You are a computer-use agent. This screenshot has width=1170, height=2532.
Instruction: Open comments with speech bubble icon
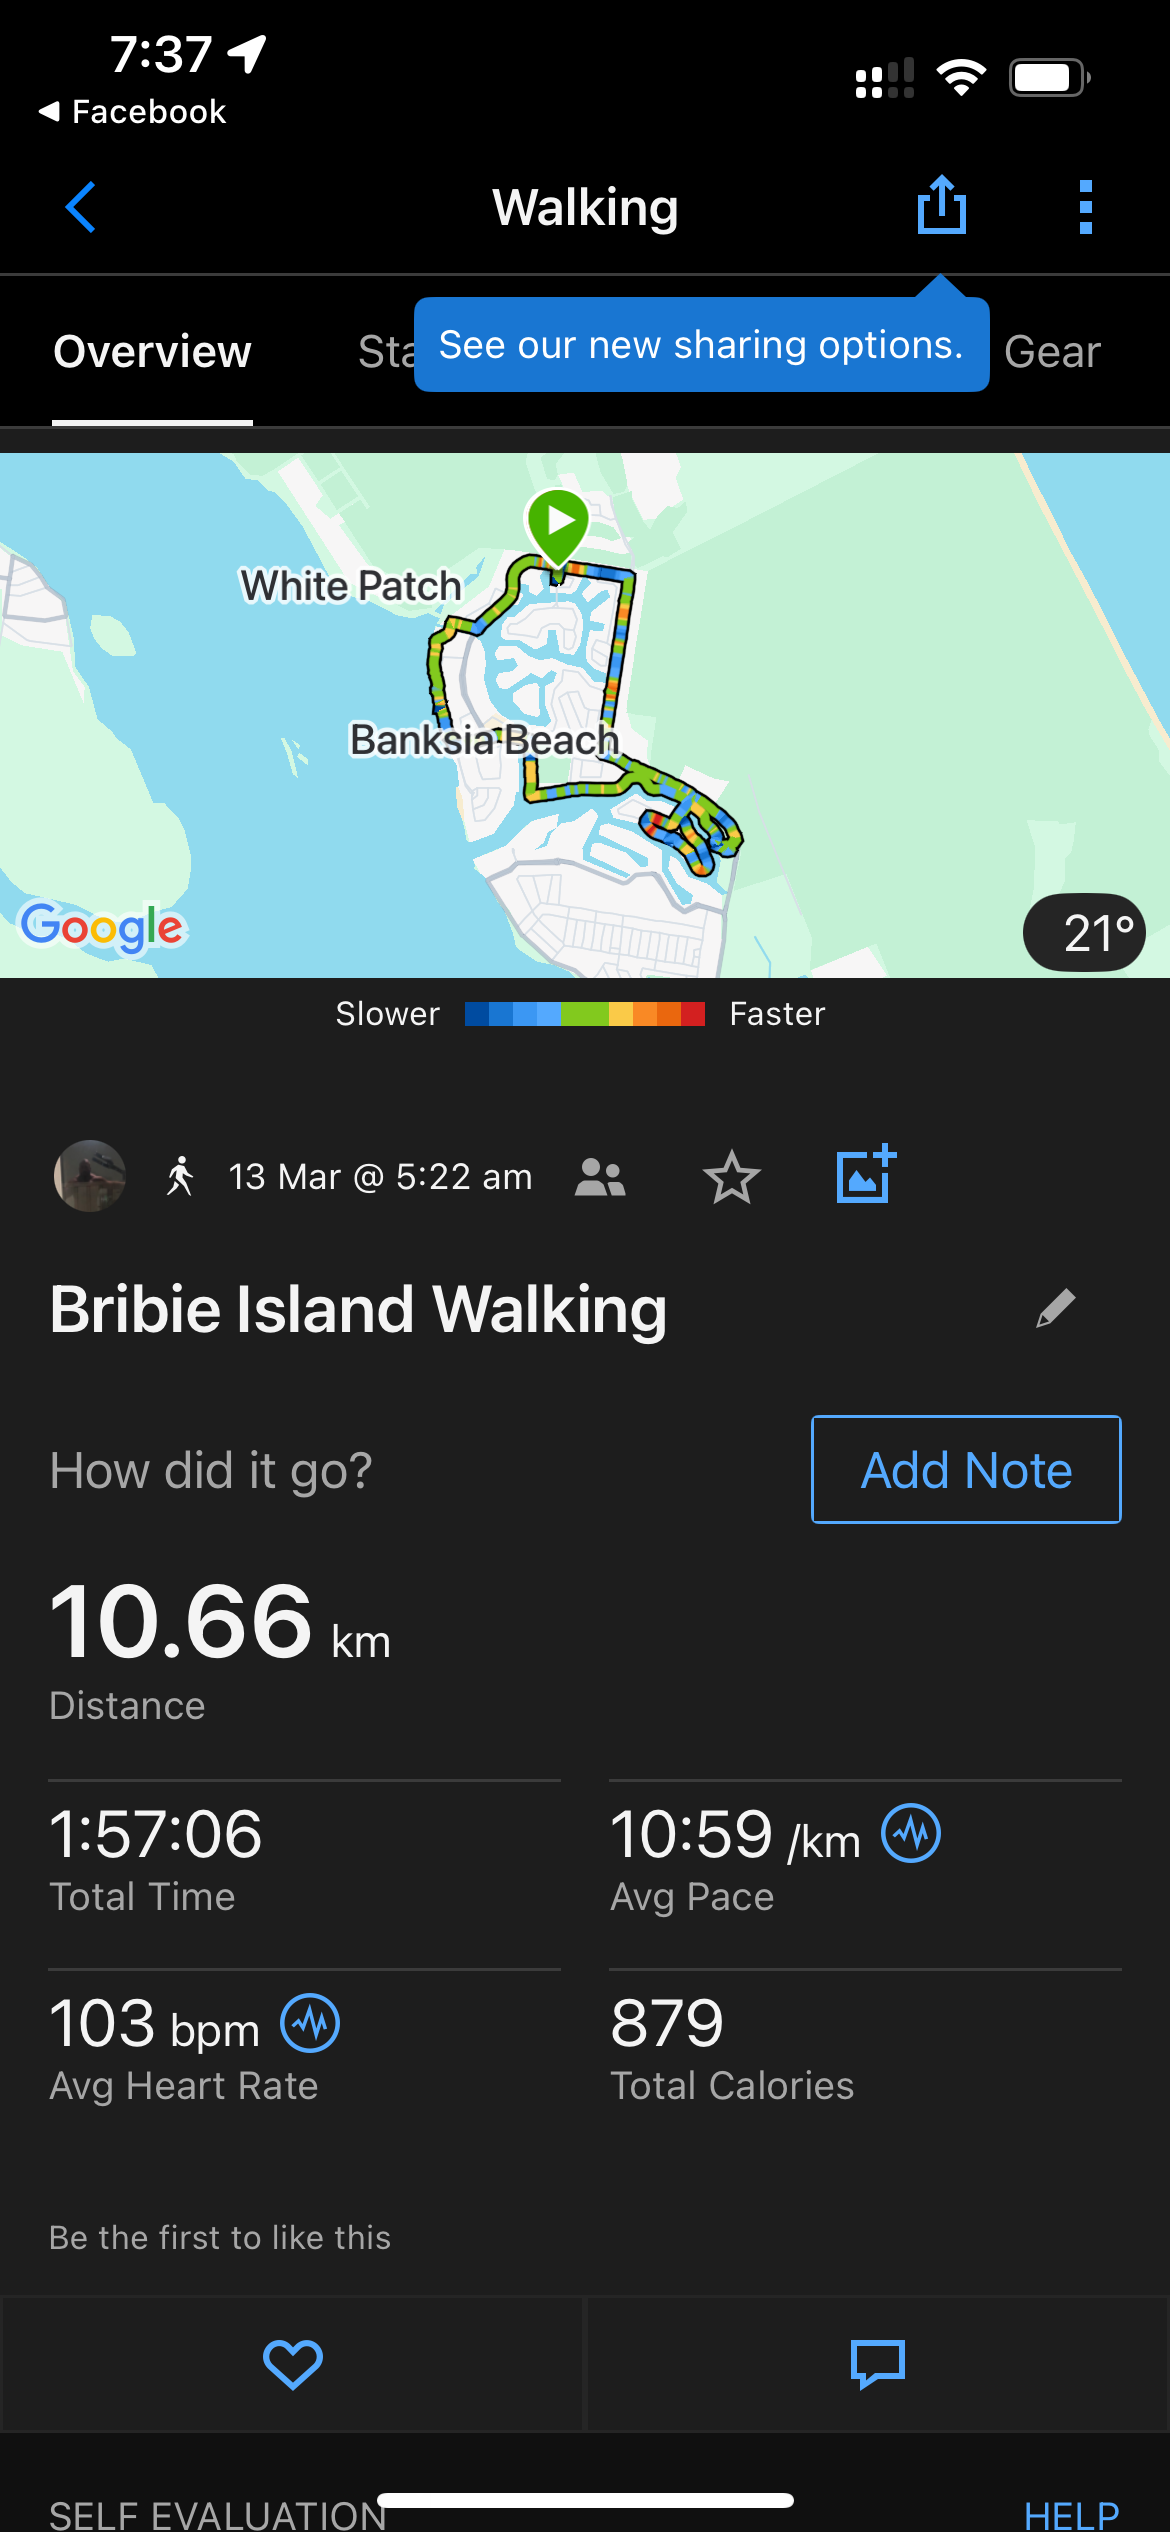coord(877,2364)
